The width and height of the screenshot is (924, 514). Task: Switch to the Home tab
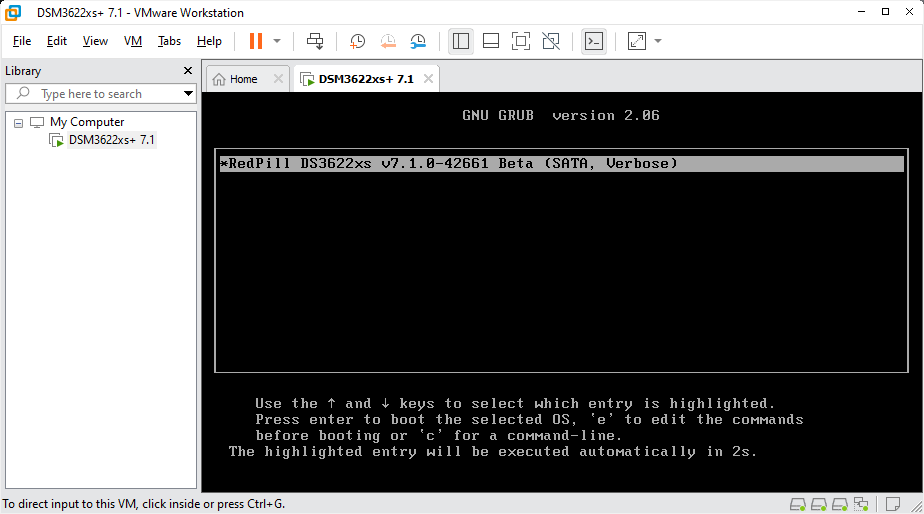[243, 79]
